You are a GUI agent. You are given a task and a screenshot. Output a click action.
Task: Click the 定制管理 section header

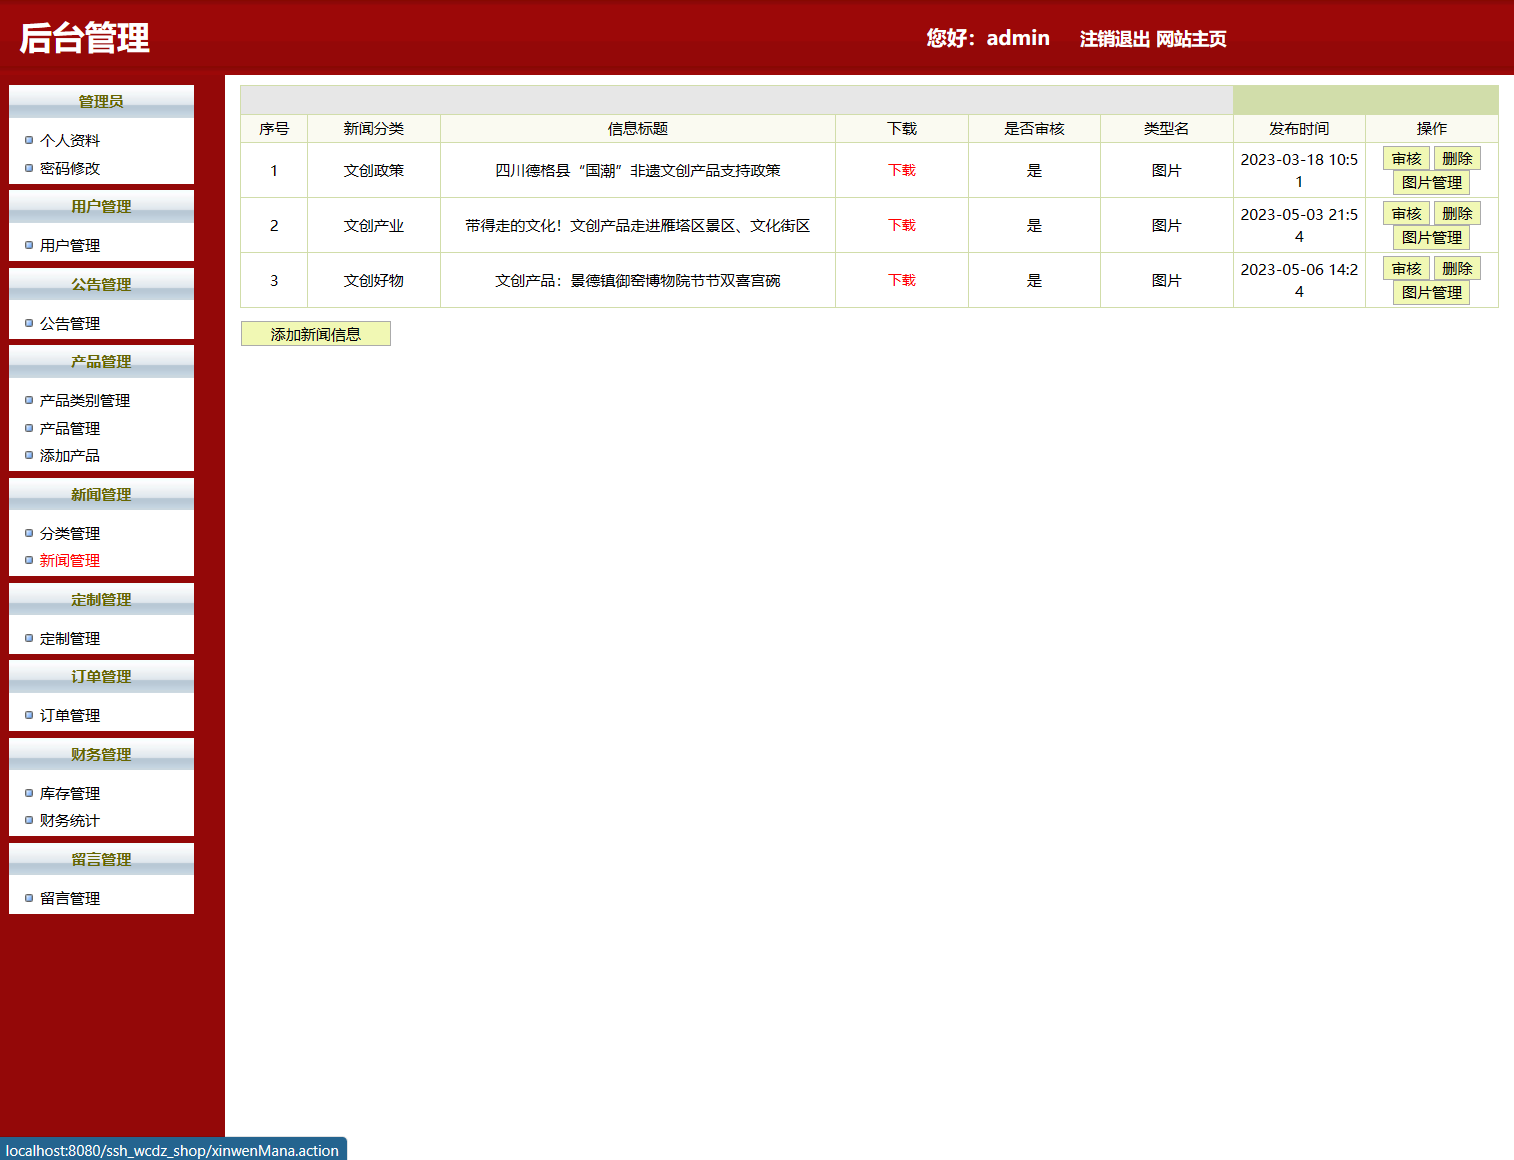(101, 600)
